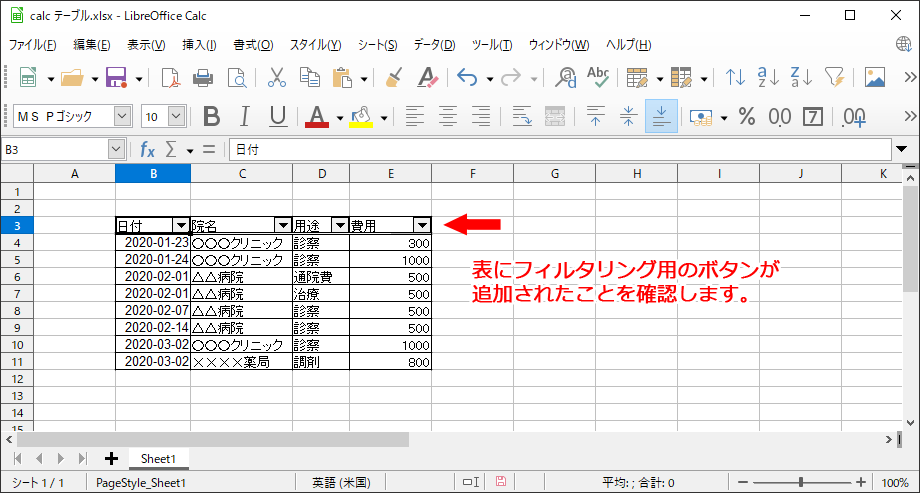Image resolution: width=920 pixels, height=493 pixels.
Task: Toggle print preview icon
Action: coord(236,77)
